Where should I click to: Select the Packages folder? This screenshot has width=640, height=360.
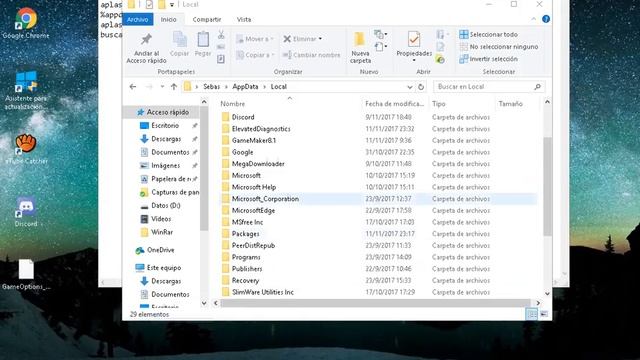tap(245, 234)
